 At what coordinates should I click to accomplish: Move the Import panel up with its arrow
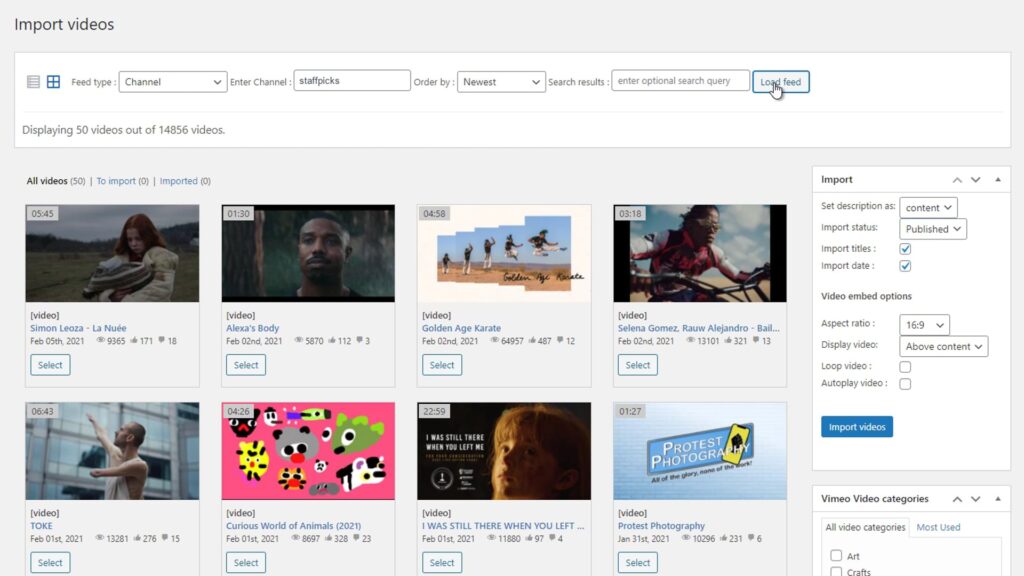point(958,179)
